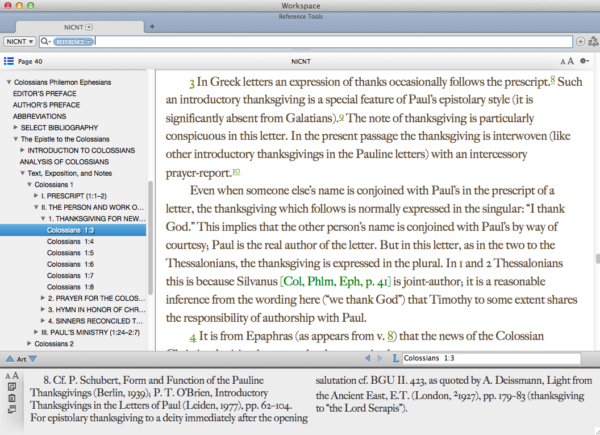The width and height of the screenshot is (600, 435).
Task: Collapse the Colossians Philemon Ephesians tree node
Action: point(8,81)
